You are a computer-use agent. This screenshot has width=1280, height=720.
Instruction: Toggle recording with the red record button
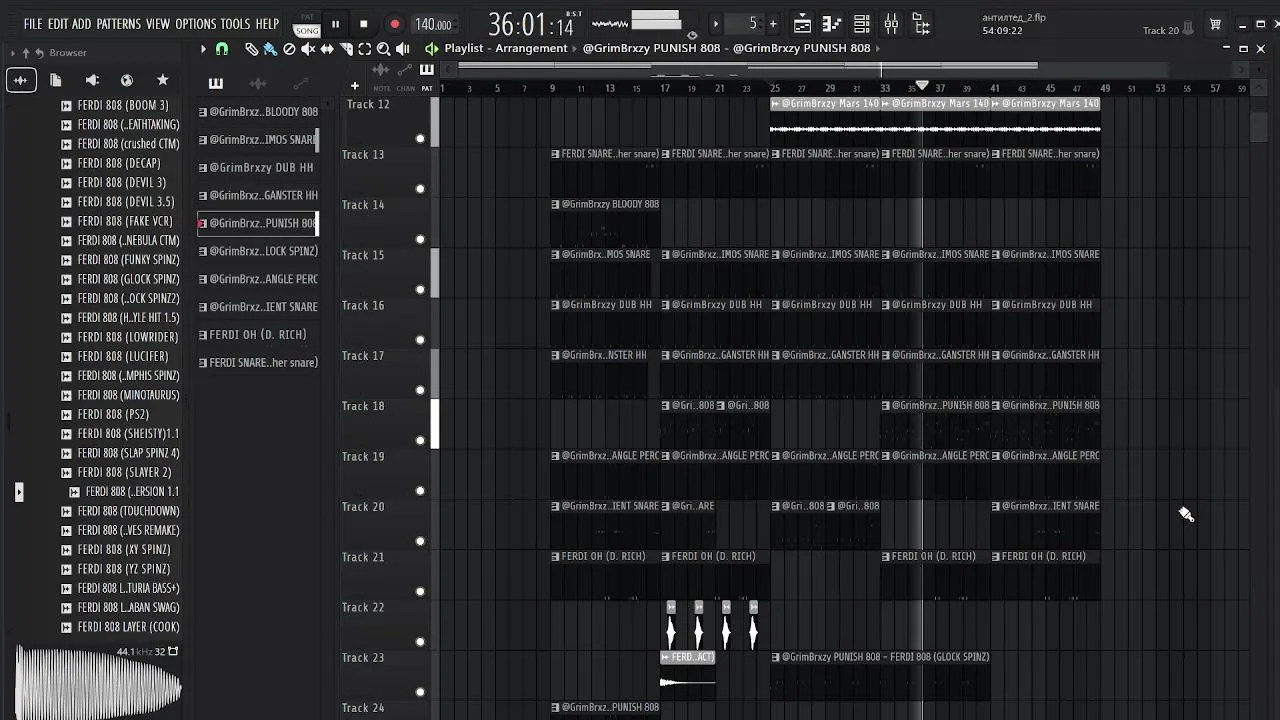pyautogui.click(x=395, y=24)
